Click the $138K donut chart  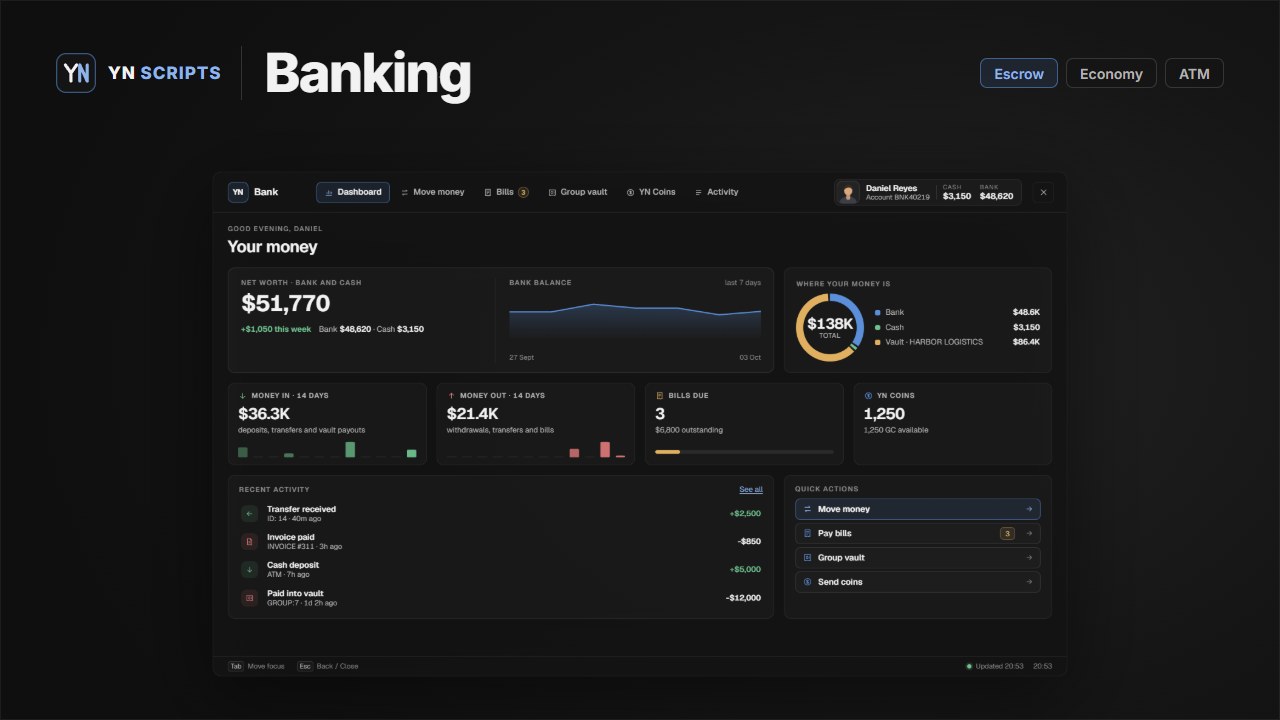pyautogui.click(x=830, y=327)
